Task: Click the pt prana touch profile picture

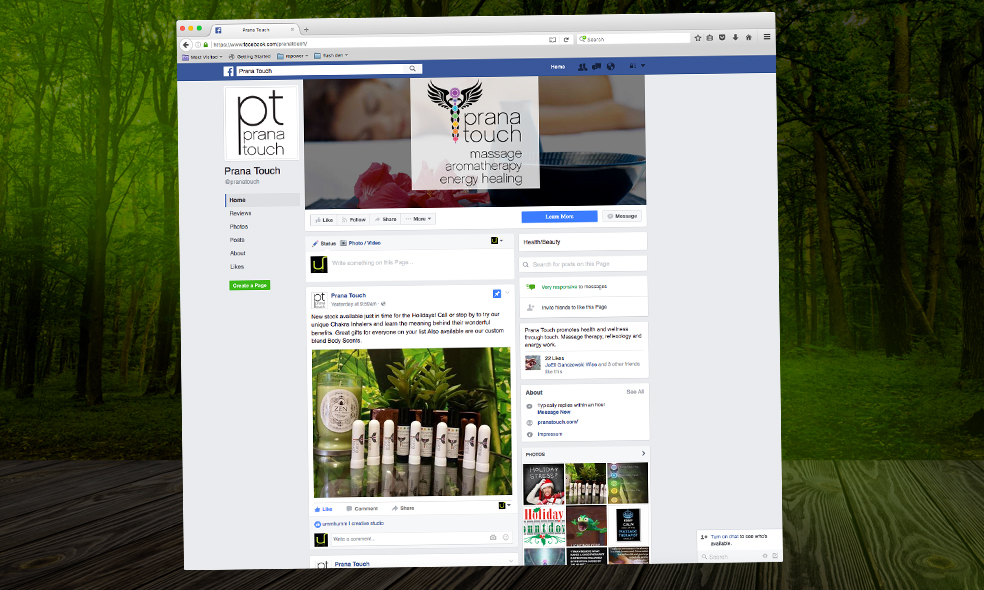Action: (262, 123)
